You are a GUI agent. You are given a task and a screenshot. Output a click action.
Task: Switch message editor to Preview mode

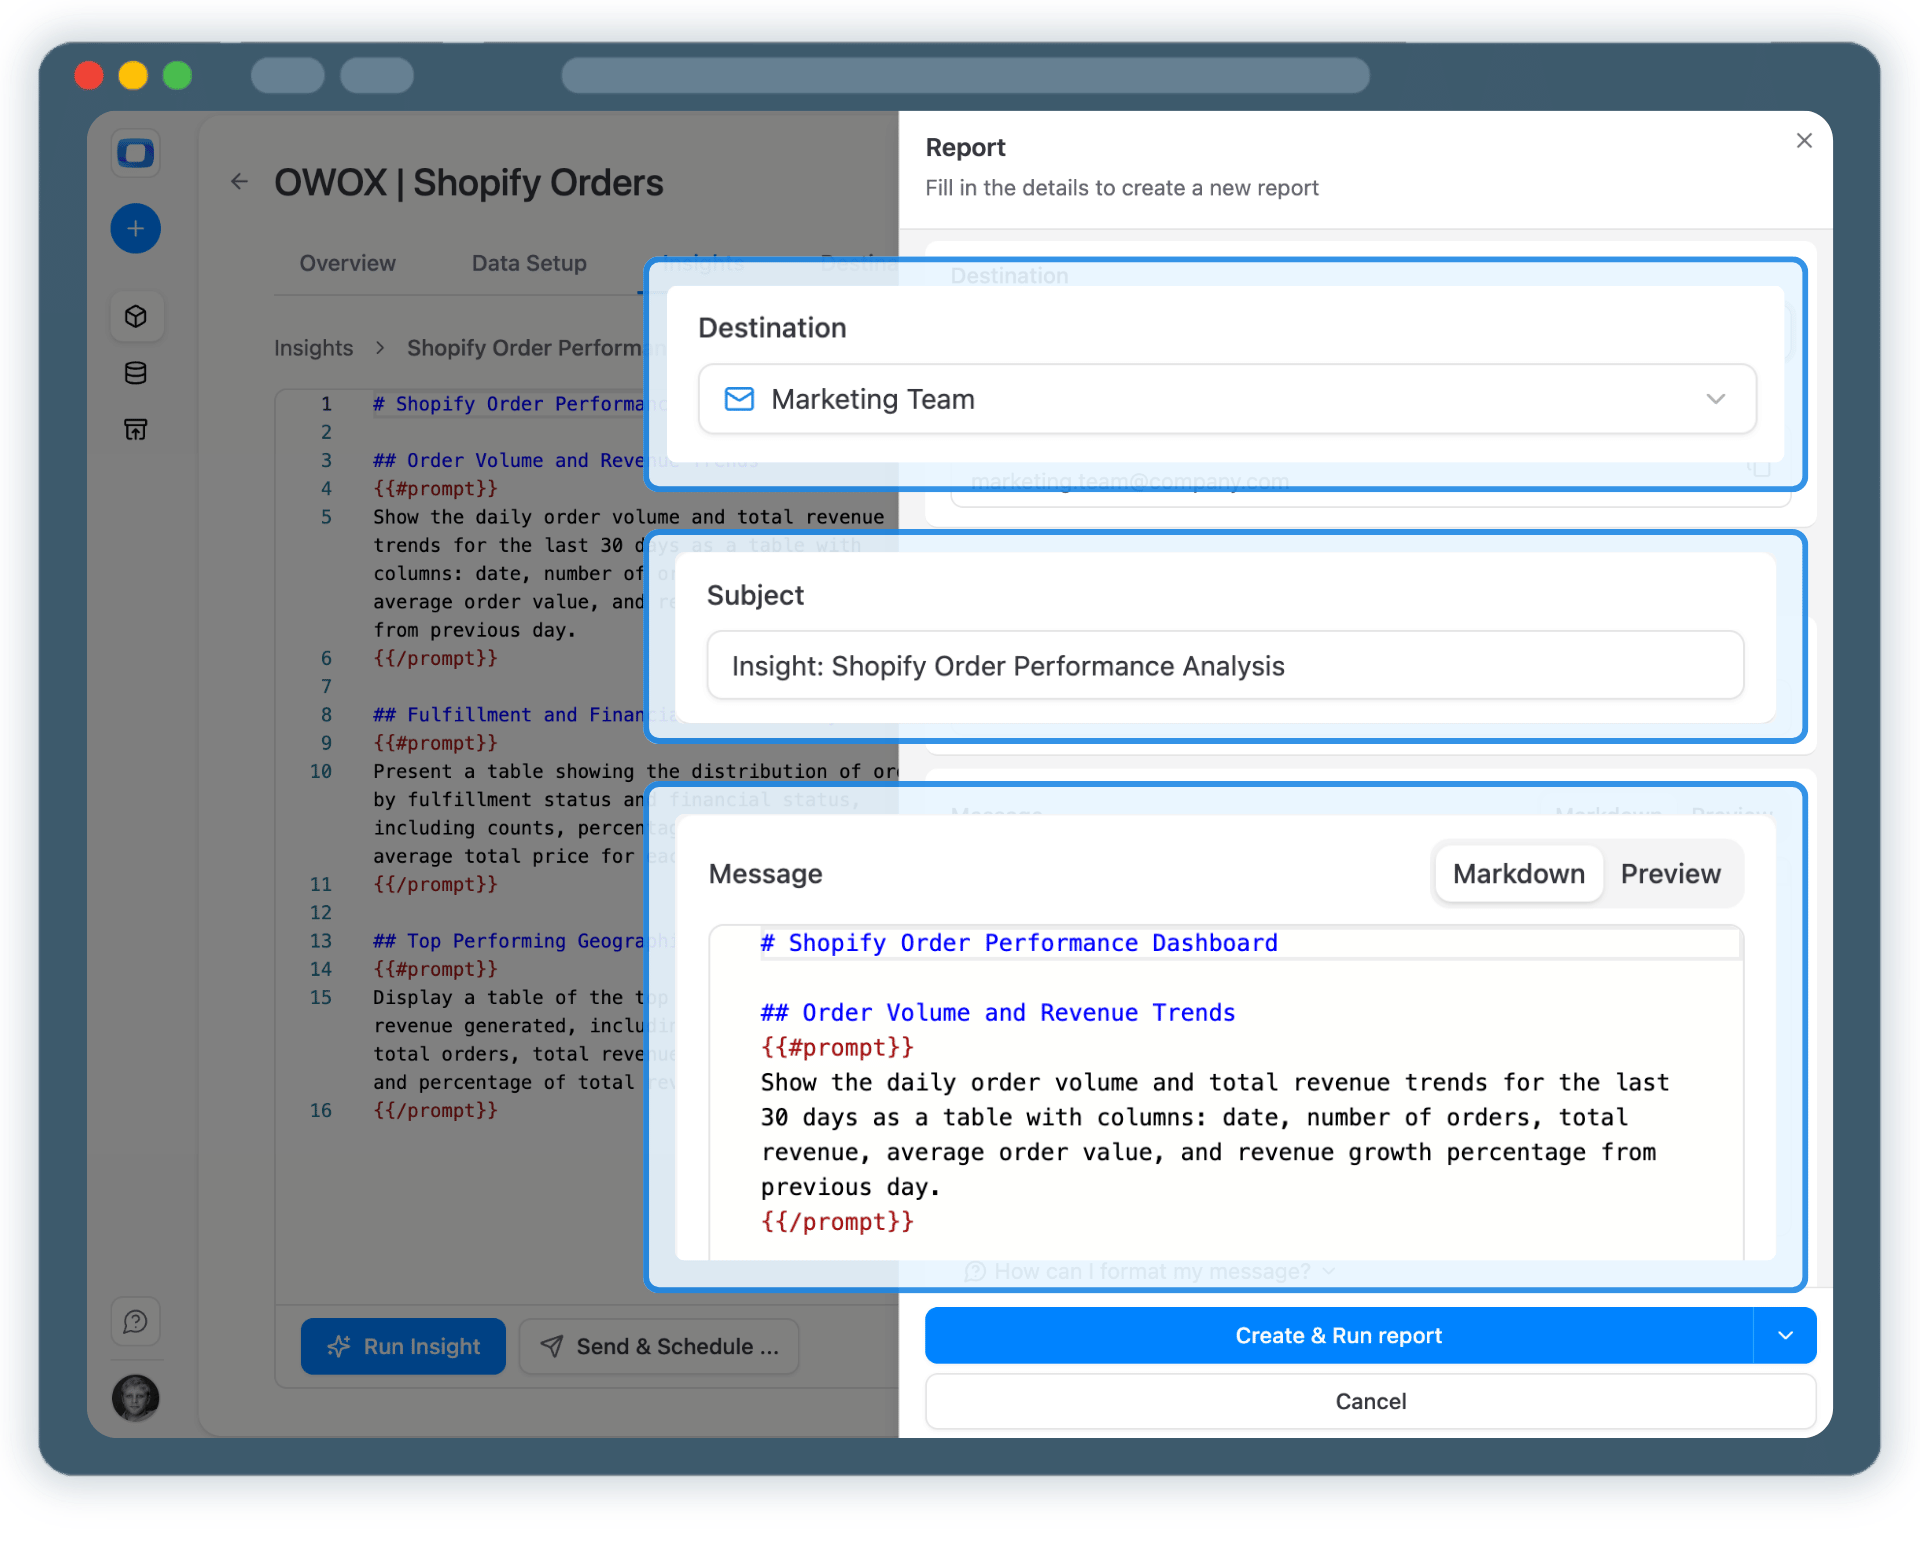(1670, 873)
